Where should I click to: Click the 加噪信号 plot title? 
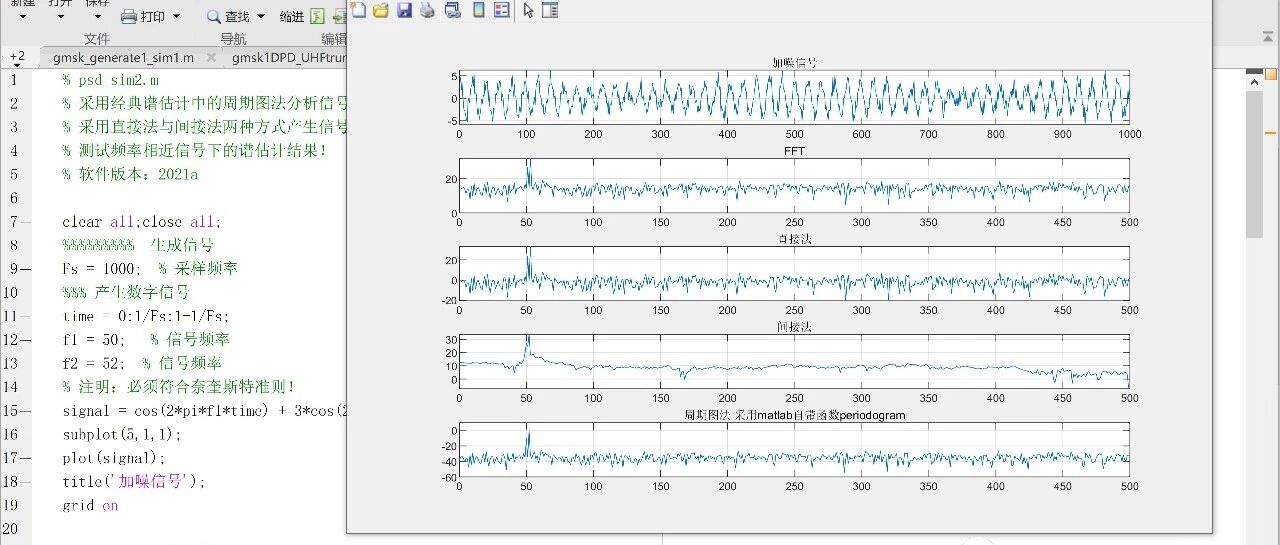tap(793, 63)
